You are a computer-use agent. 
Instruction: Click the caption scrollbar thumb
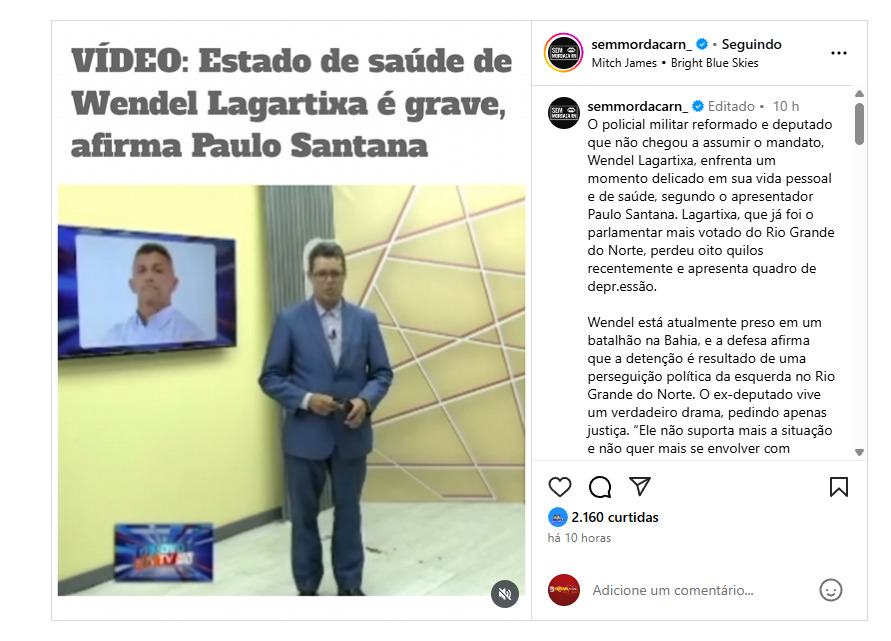pos(859,123)
